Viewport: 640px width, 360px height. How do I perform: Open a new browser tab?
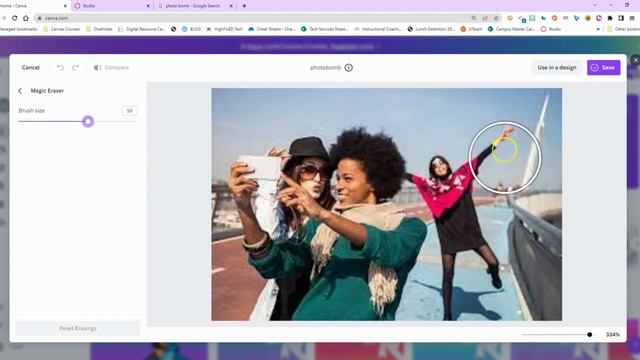pos(244,6)
